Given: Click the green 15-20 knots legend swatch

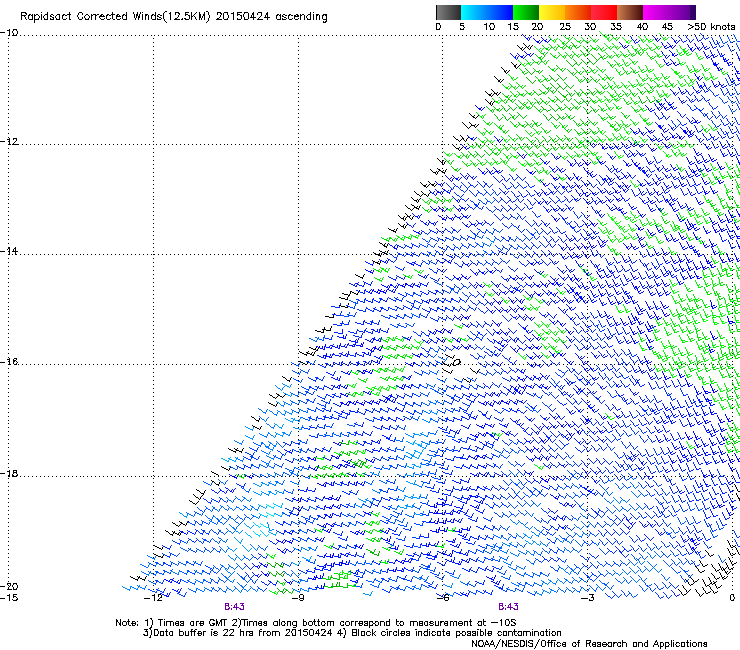Looking at the screenshot, I should tap(526, 12).
